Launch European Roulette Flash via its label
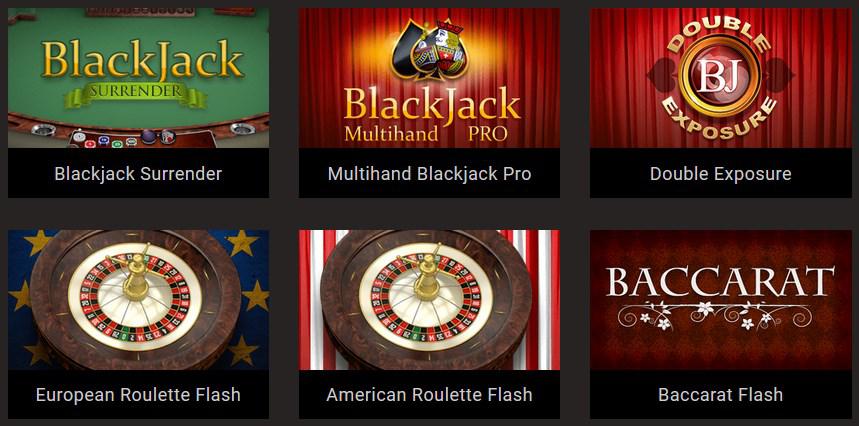The image size is (859, 426). click(x=138, y=394)
